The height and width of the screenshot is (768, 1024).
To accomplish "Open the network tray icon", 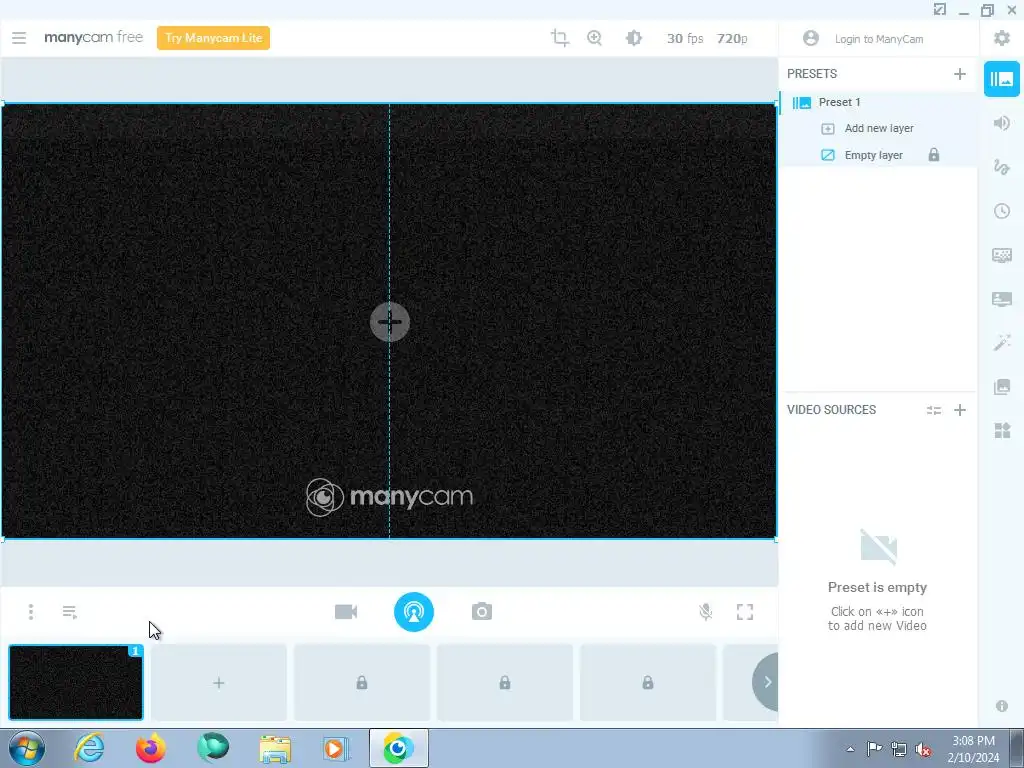I will point(899,749).
